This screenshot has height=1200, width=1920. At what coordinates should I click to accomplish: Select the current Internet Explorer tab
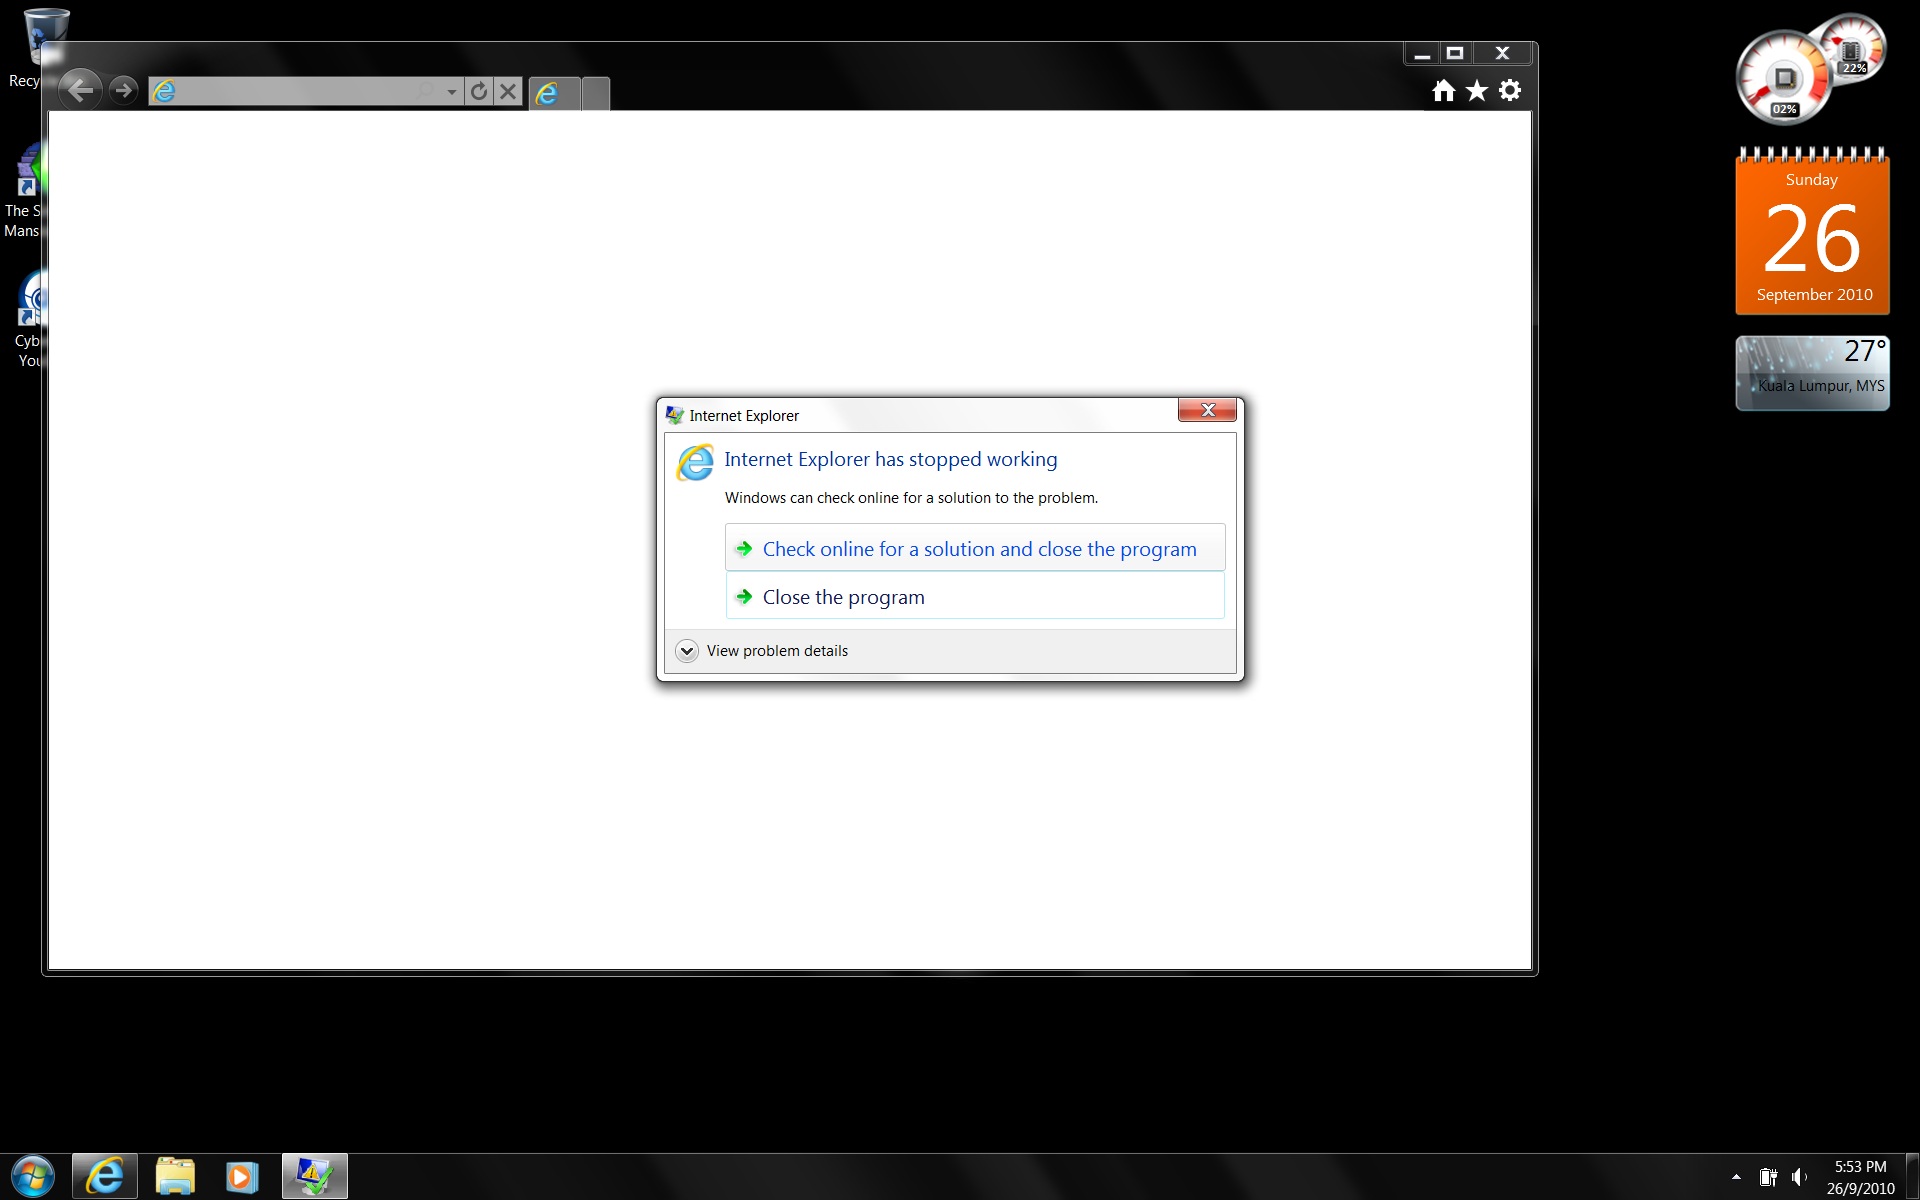(x=554, y=93)
